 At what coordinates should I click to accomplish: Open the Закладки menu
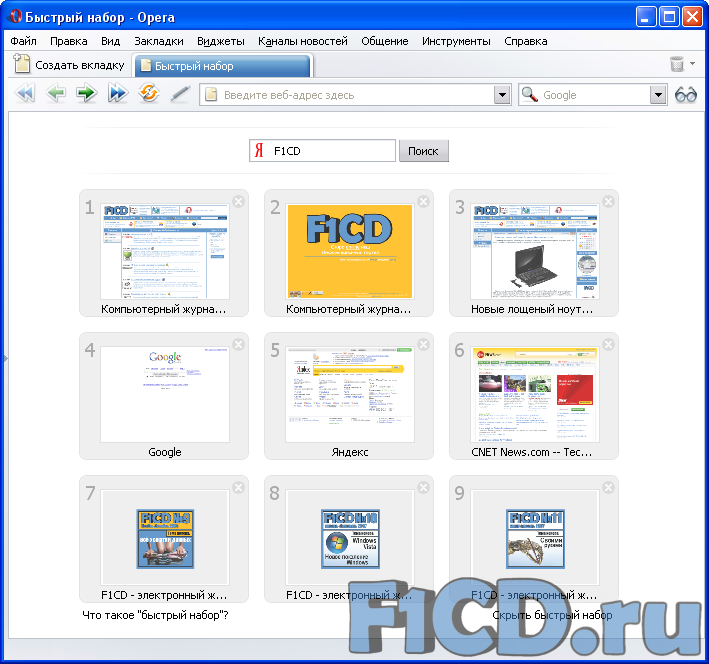(x=159, y=41)
